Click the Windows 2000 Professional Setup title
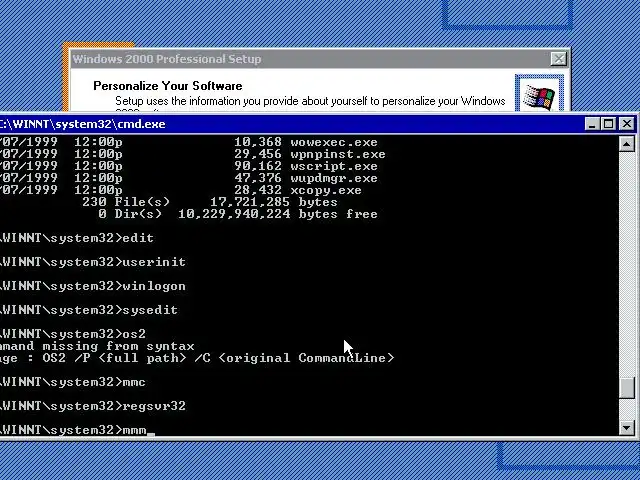 tap(167, 59)
